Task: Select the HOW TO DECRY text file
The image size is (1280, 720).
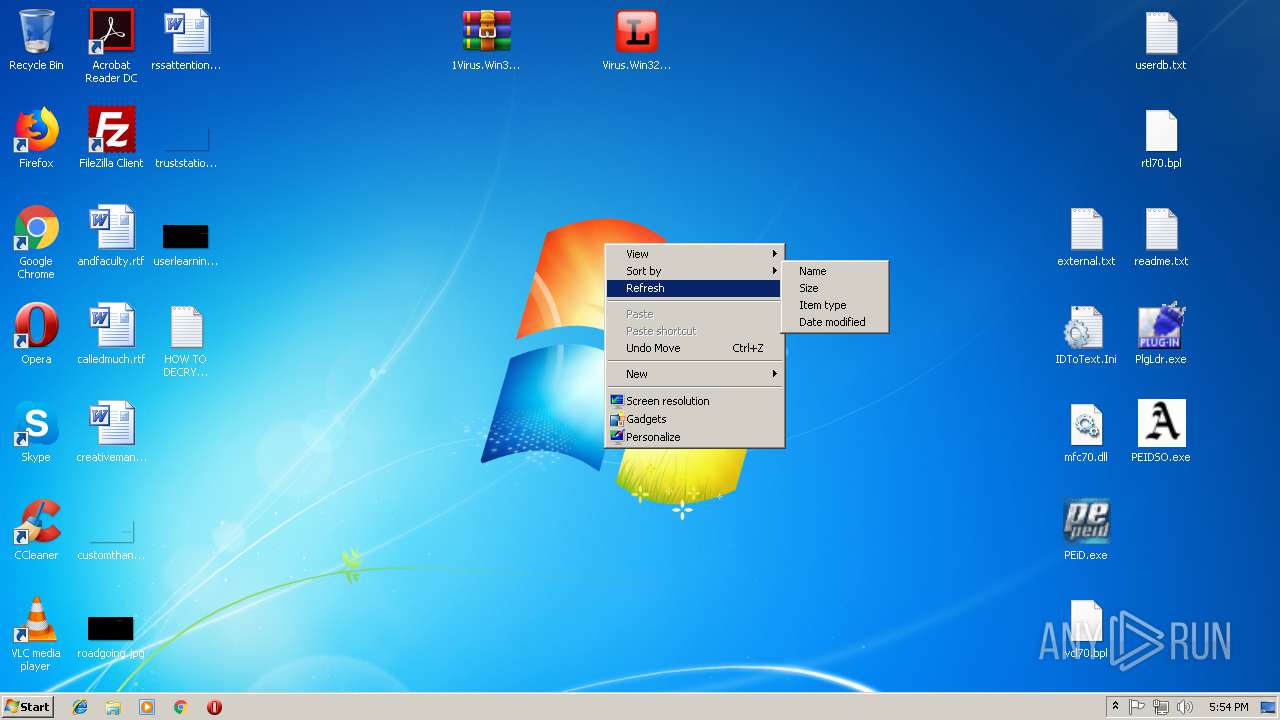Action: tap(186, 341)
